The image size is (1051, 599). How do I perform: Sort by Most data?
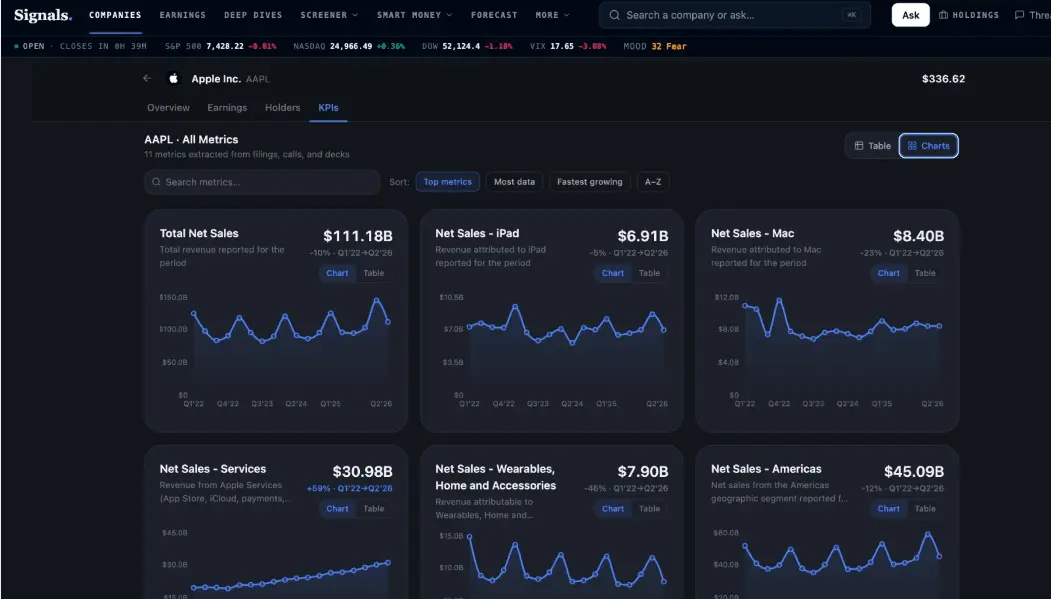514,182
